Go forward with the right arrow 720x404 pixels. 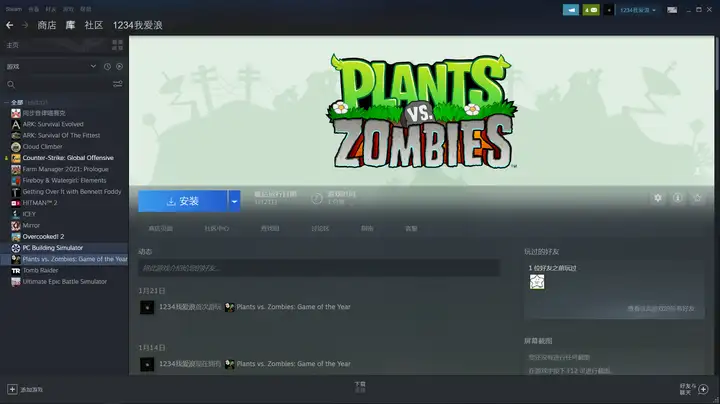pos(25,25)
